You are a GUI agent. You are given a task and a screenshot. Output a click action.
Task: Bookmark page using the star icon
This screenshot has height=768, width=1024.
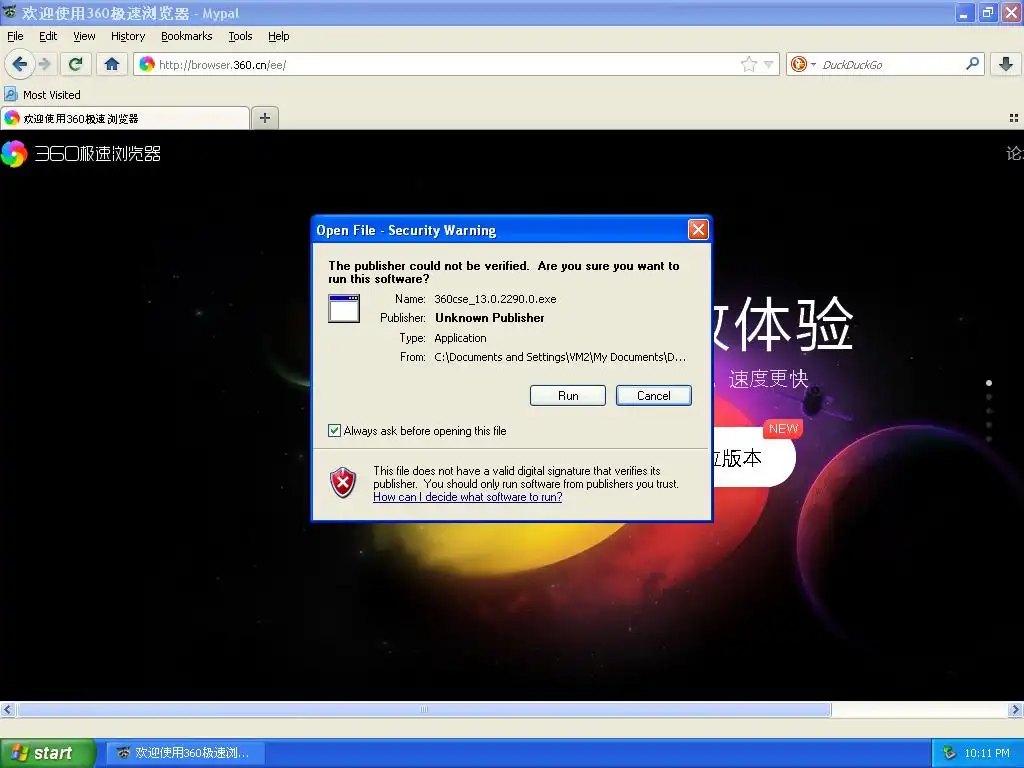click(x=748, y=64)
